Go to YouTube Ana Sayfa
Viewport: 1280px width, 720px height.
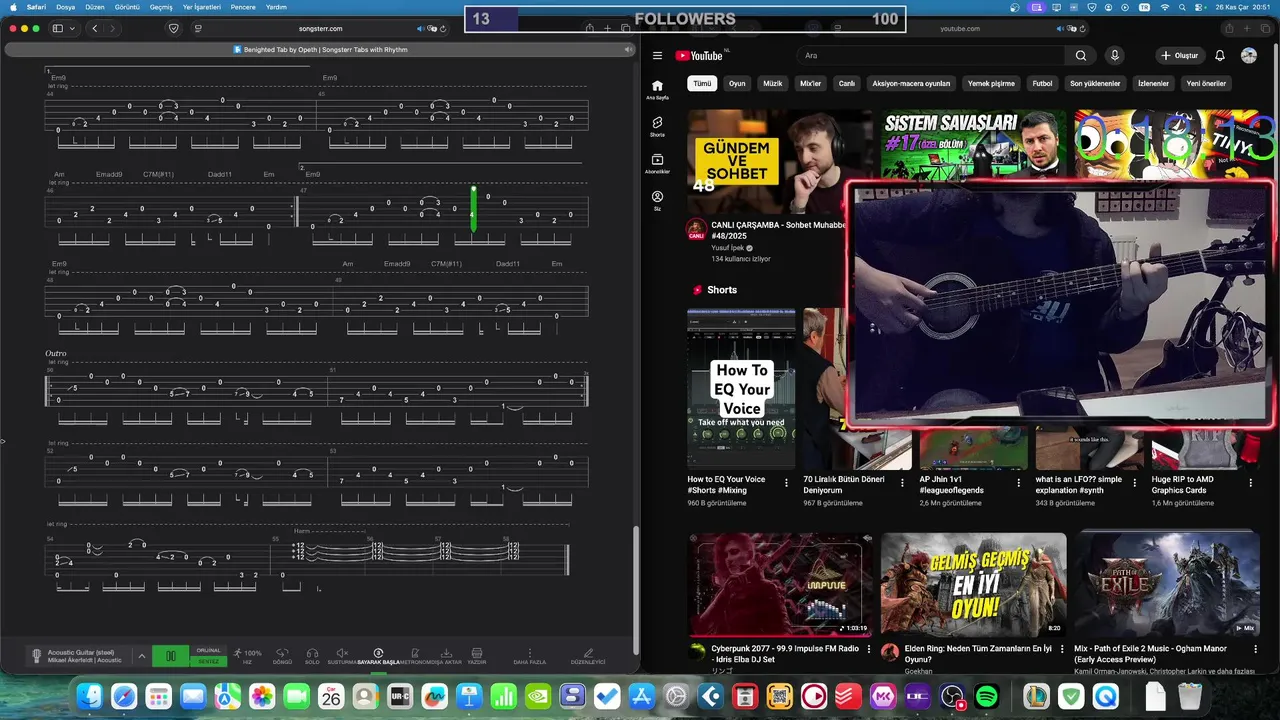pos(657,90)
